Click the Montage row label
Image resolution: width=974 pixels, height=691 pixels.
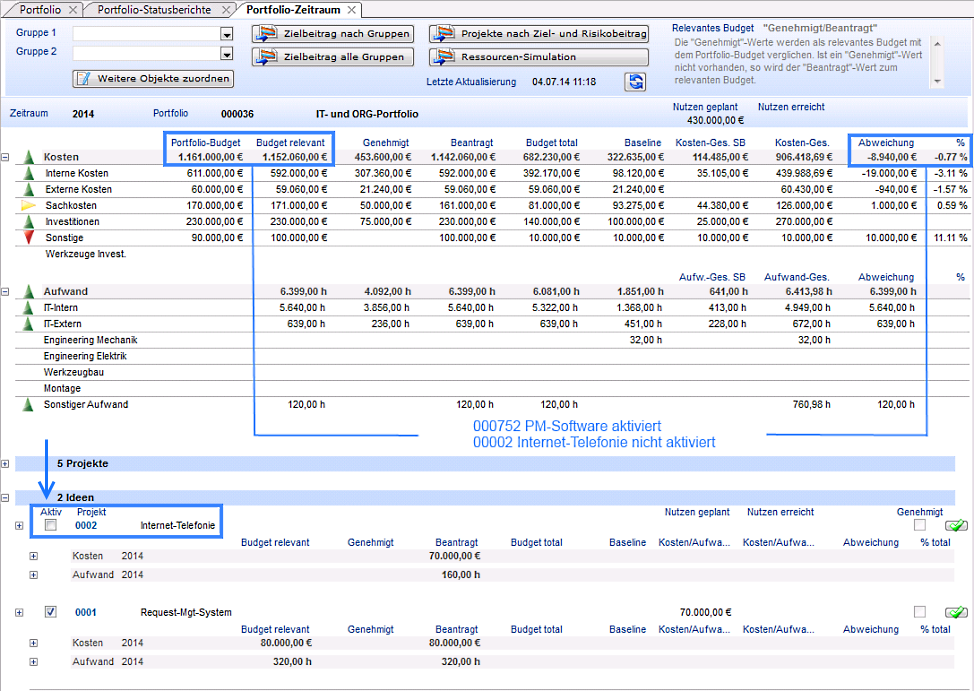62,388
